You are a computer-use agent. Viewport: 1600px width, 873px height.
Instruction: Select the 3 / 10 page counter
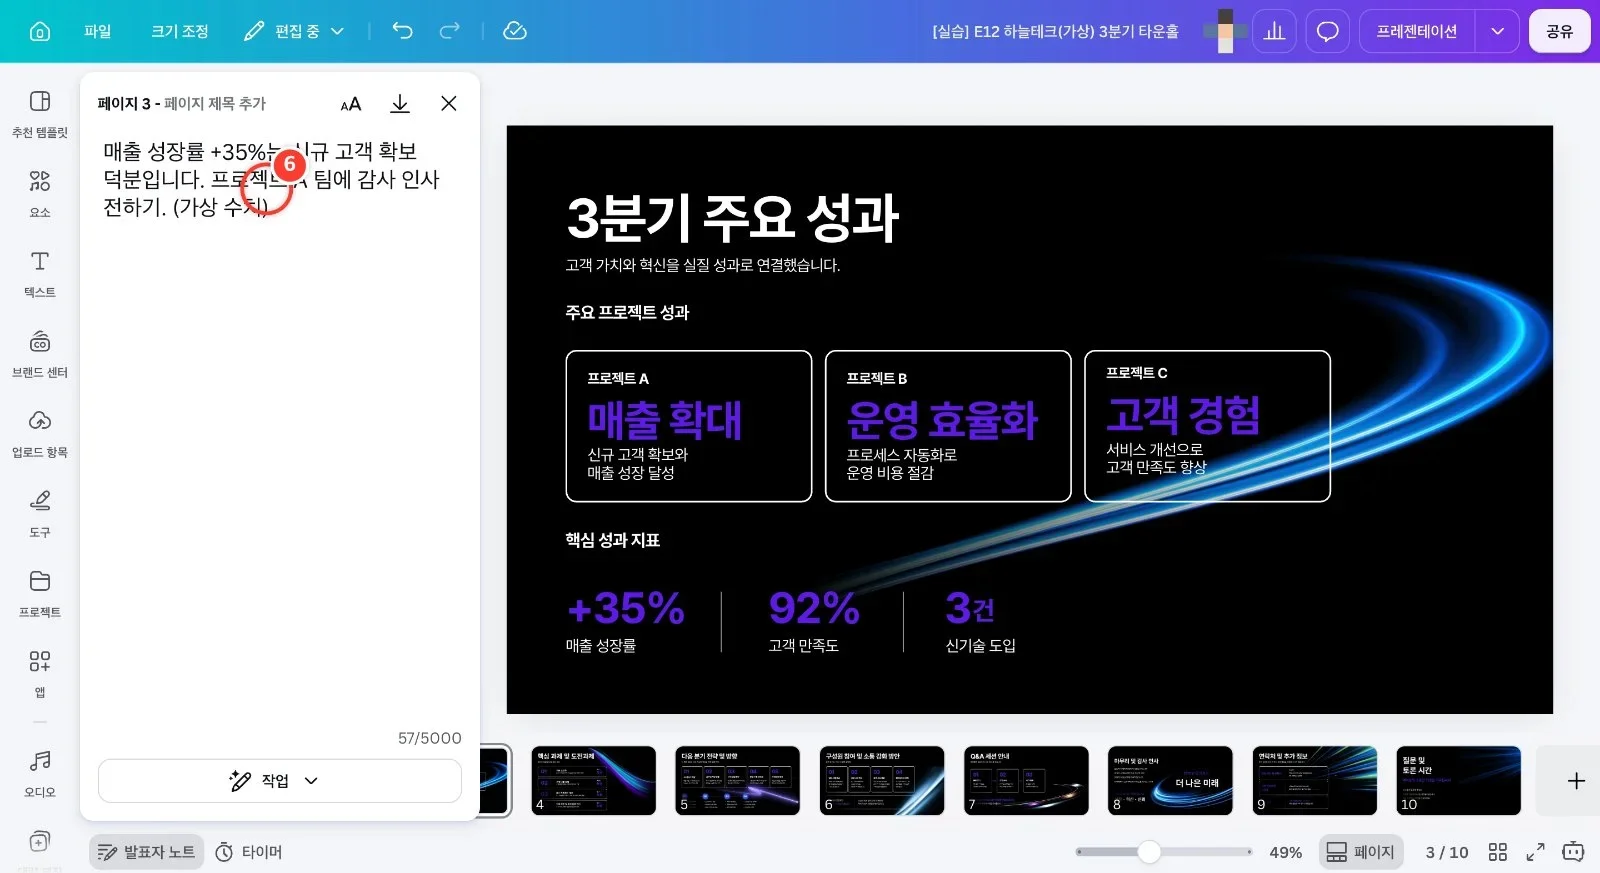pyautogui.click(x=1447, y=852)
